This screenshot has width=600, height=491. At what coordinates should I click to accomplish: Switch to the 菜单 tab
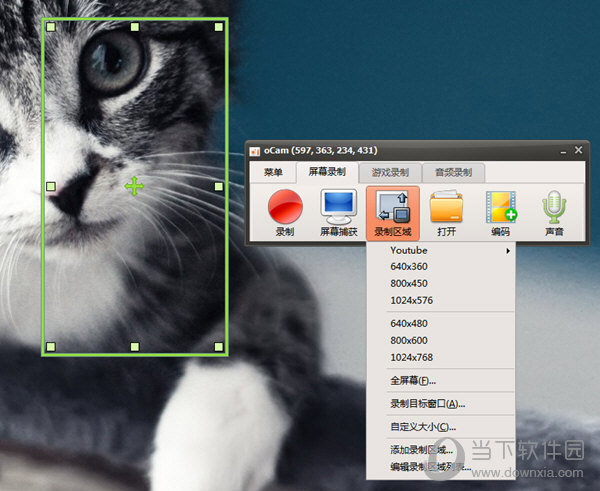[x=273, y=172]
